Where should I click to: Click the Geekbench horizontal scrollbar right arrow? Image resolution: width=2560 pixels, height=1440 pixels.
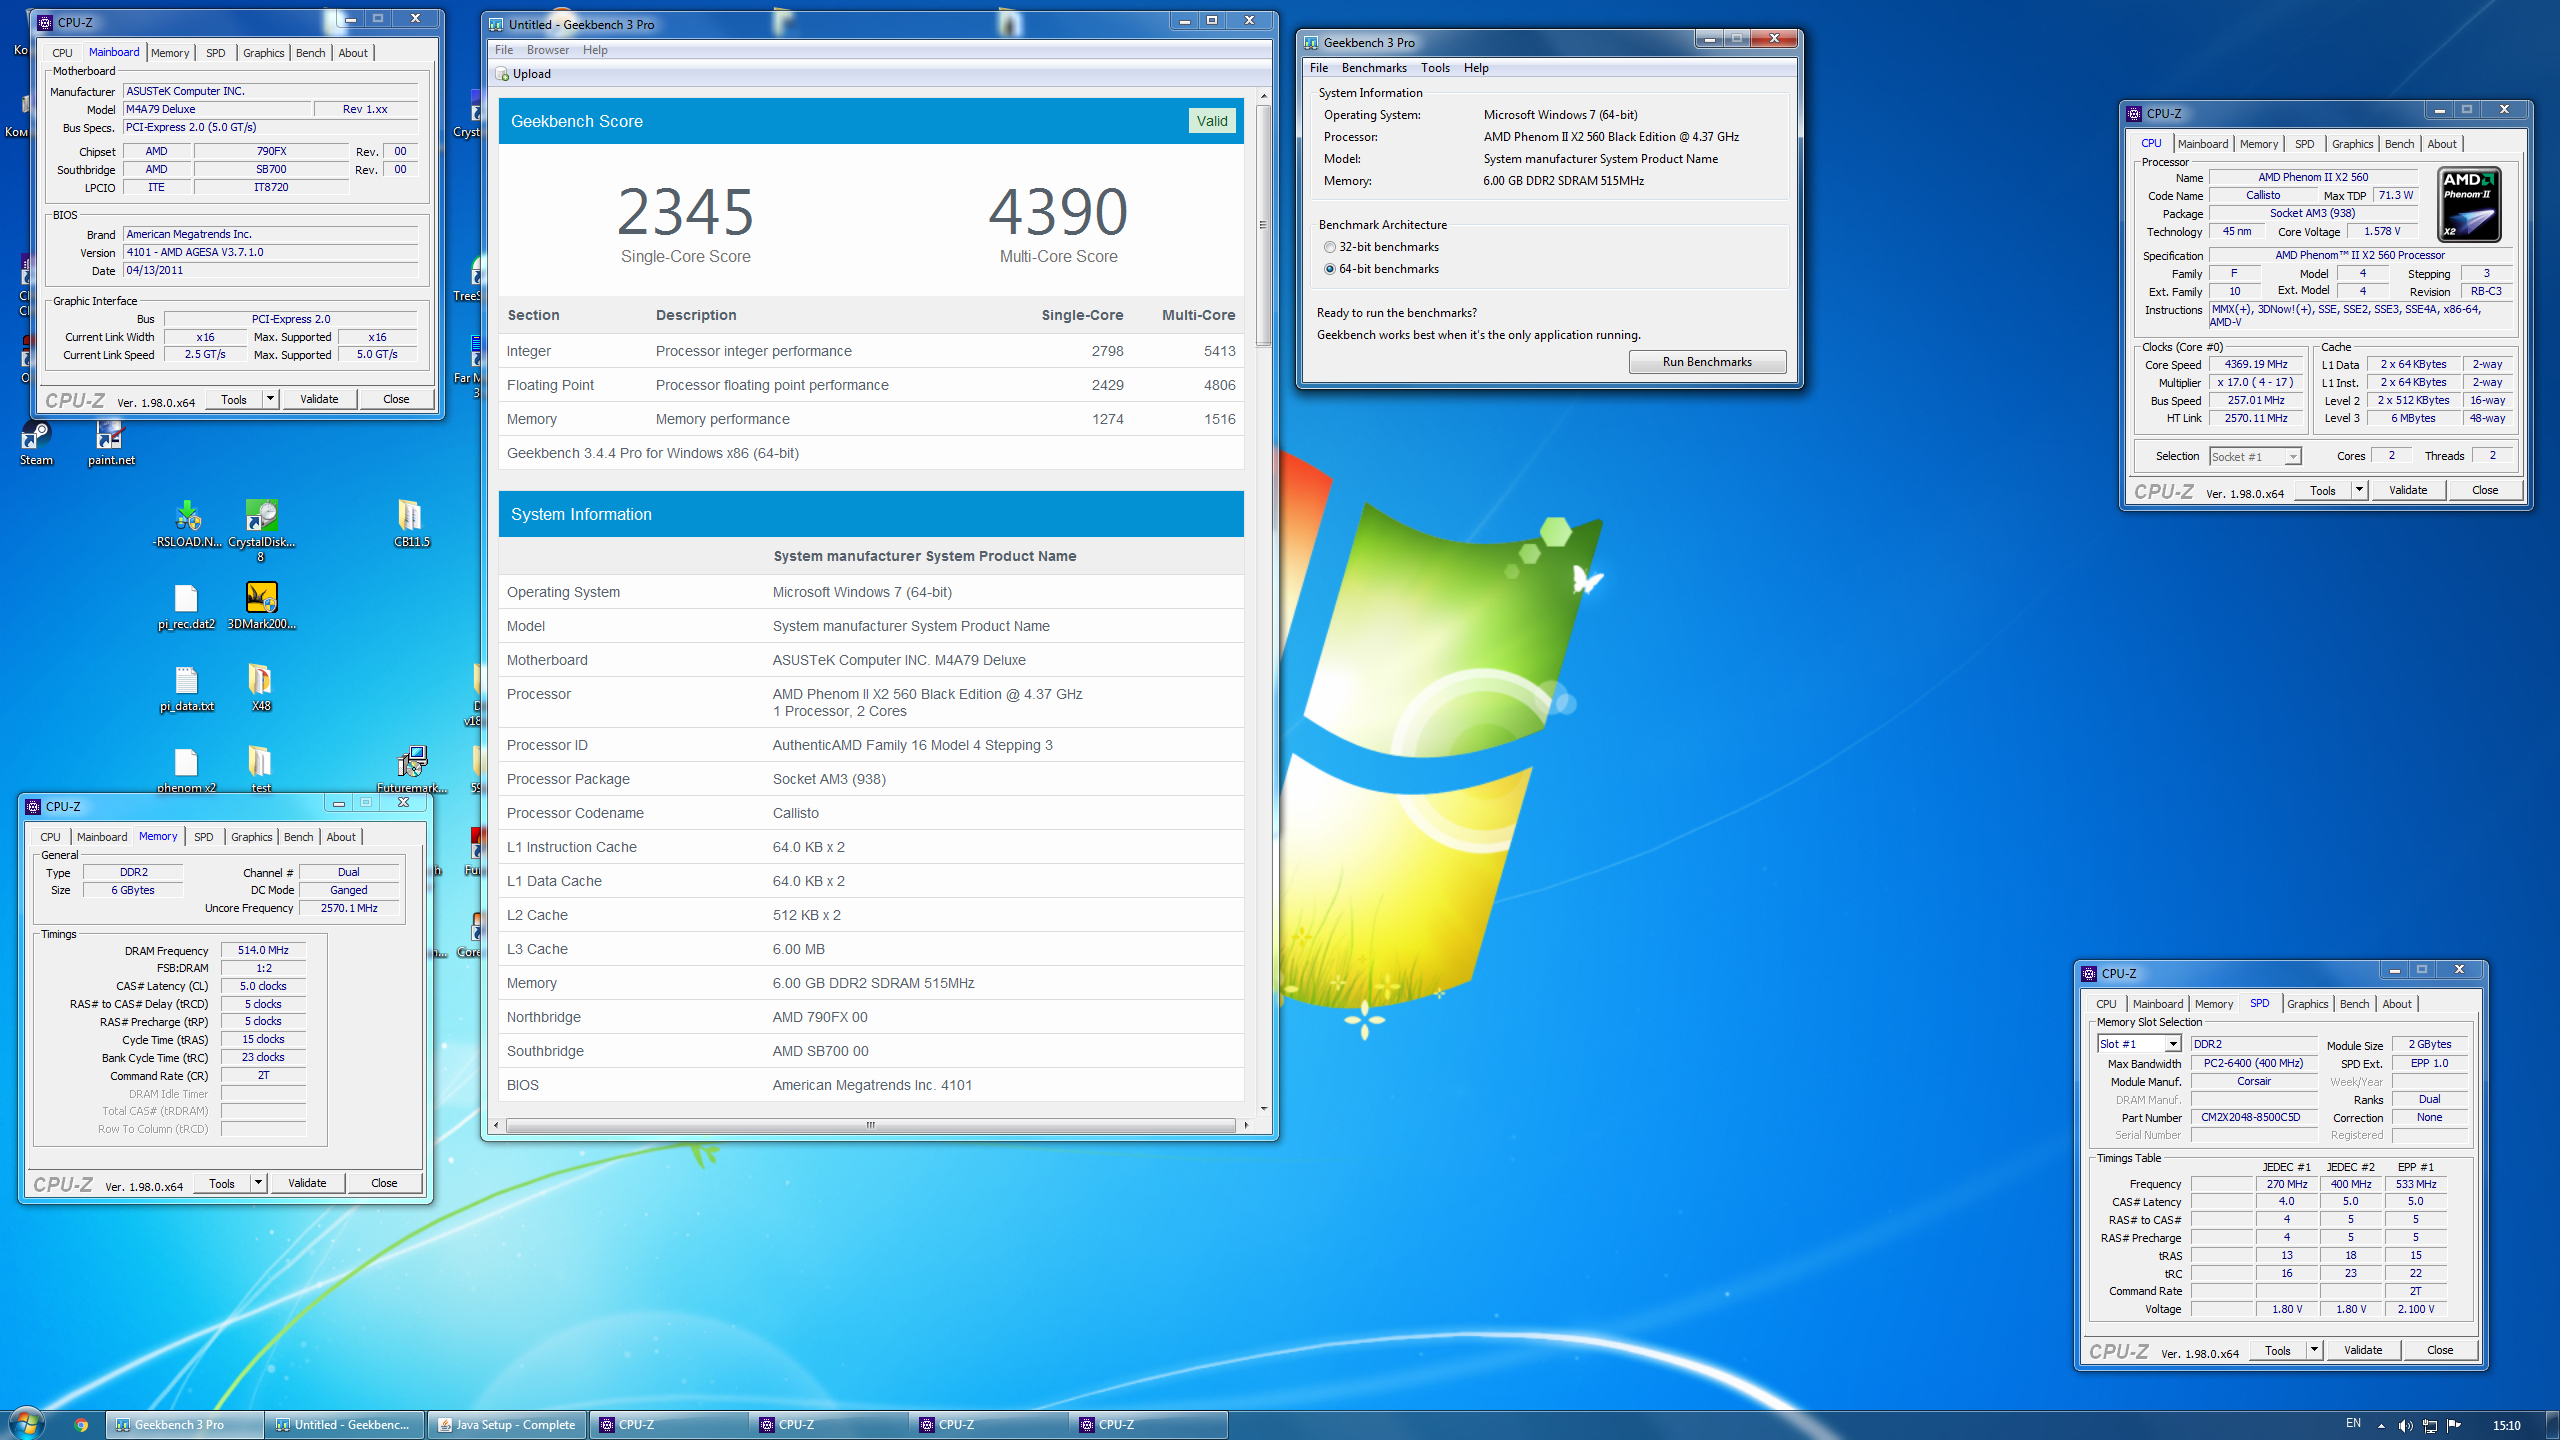[1246, 1125]
